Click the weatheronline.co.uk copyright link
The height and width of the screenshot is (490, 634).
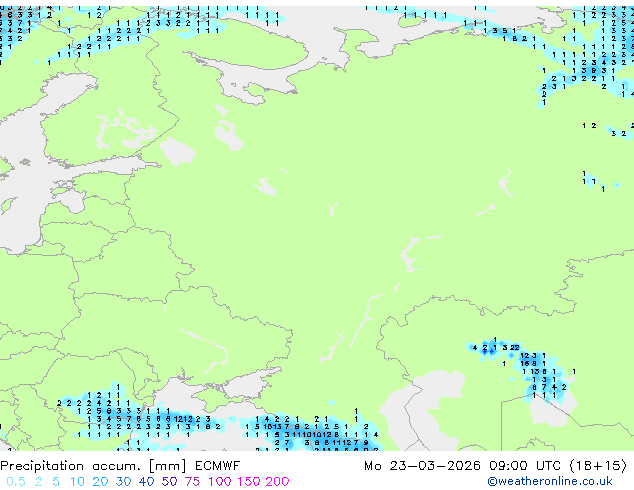[550, 481]
